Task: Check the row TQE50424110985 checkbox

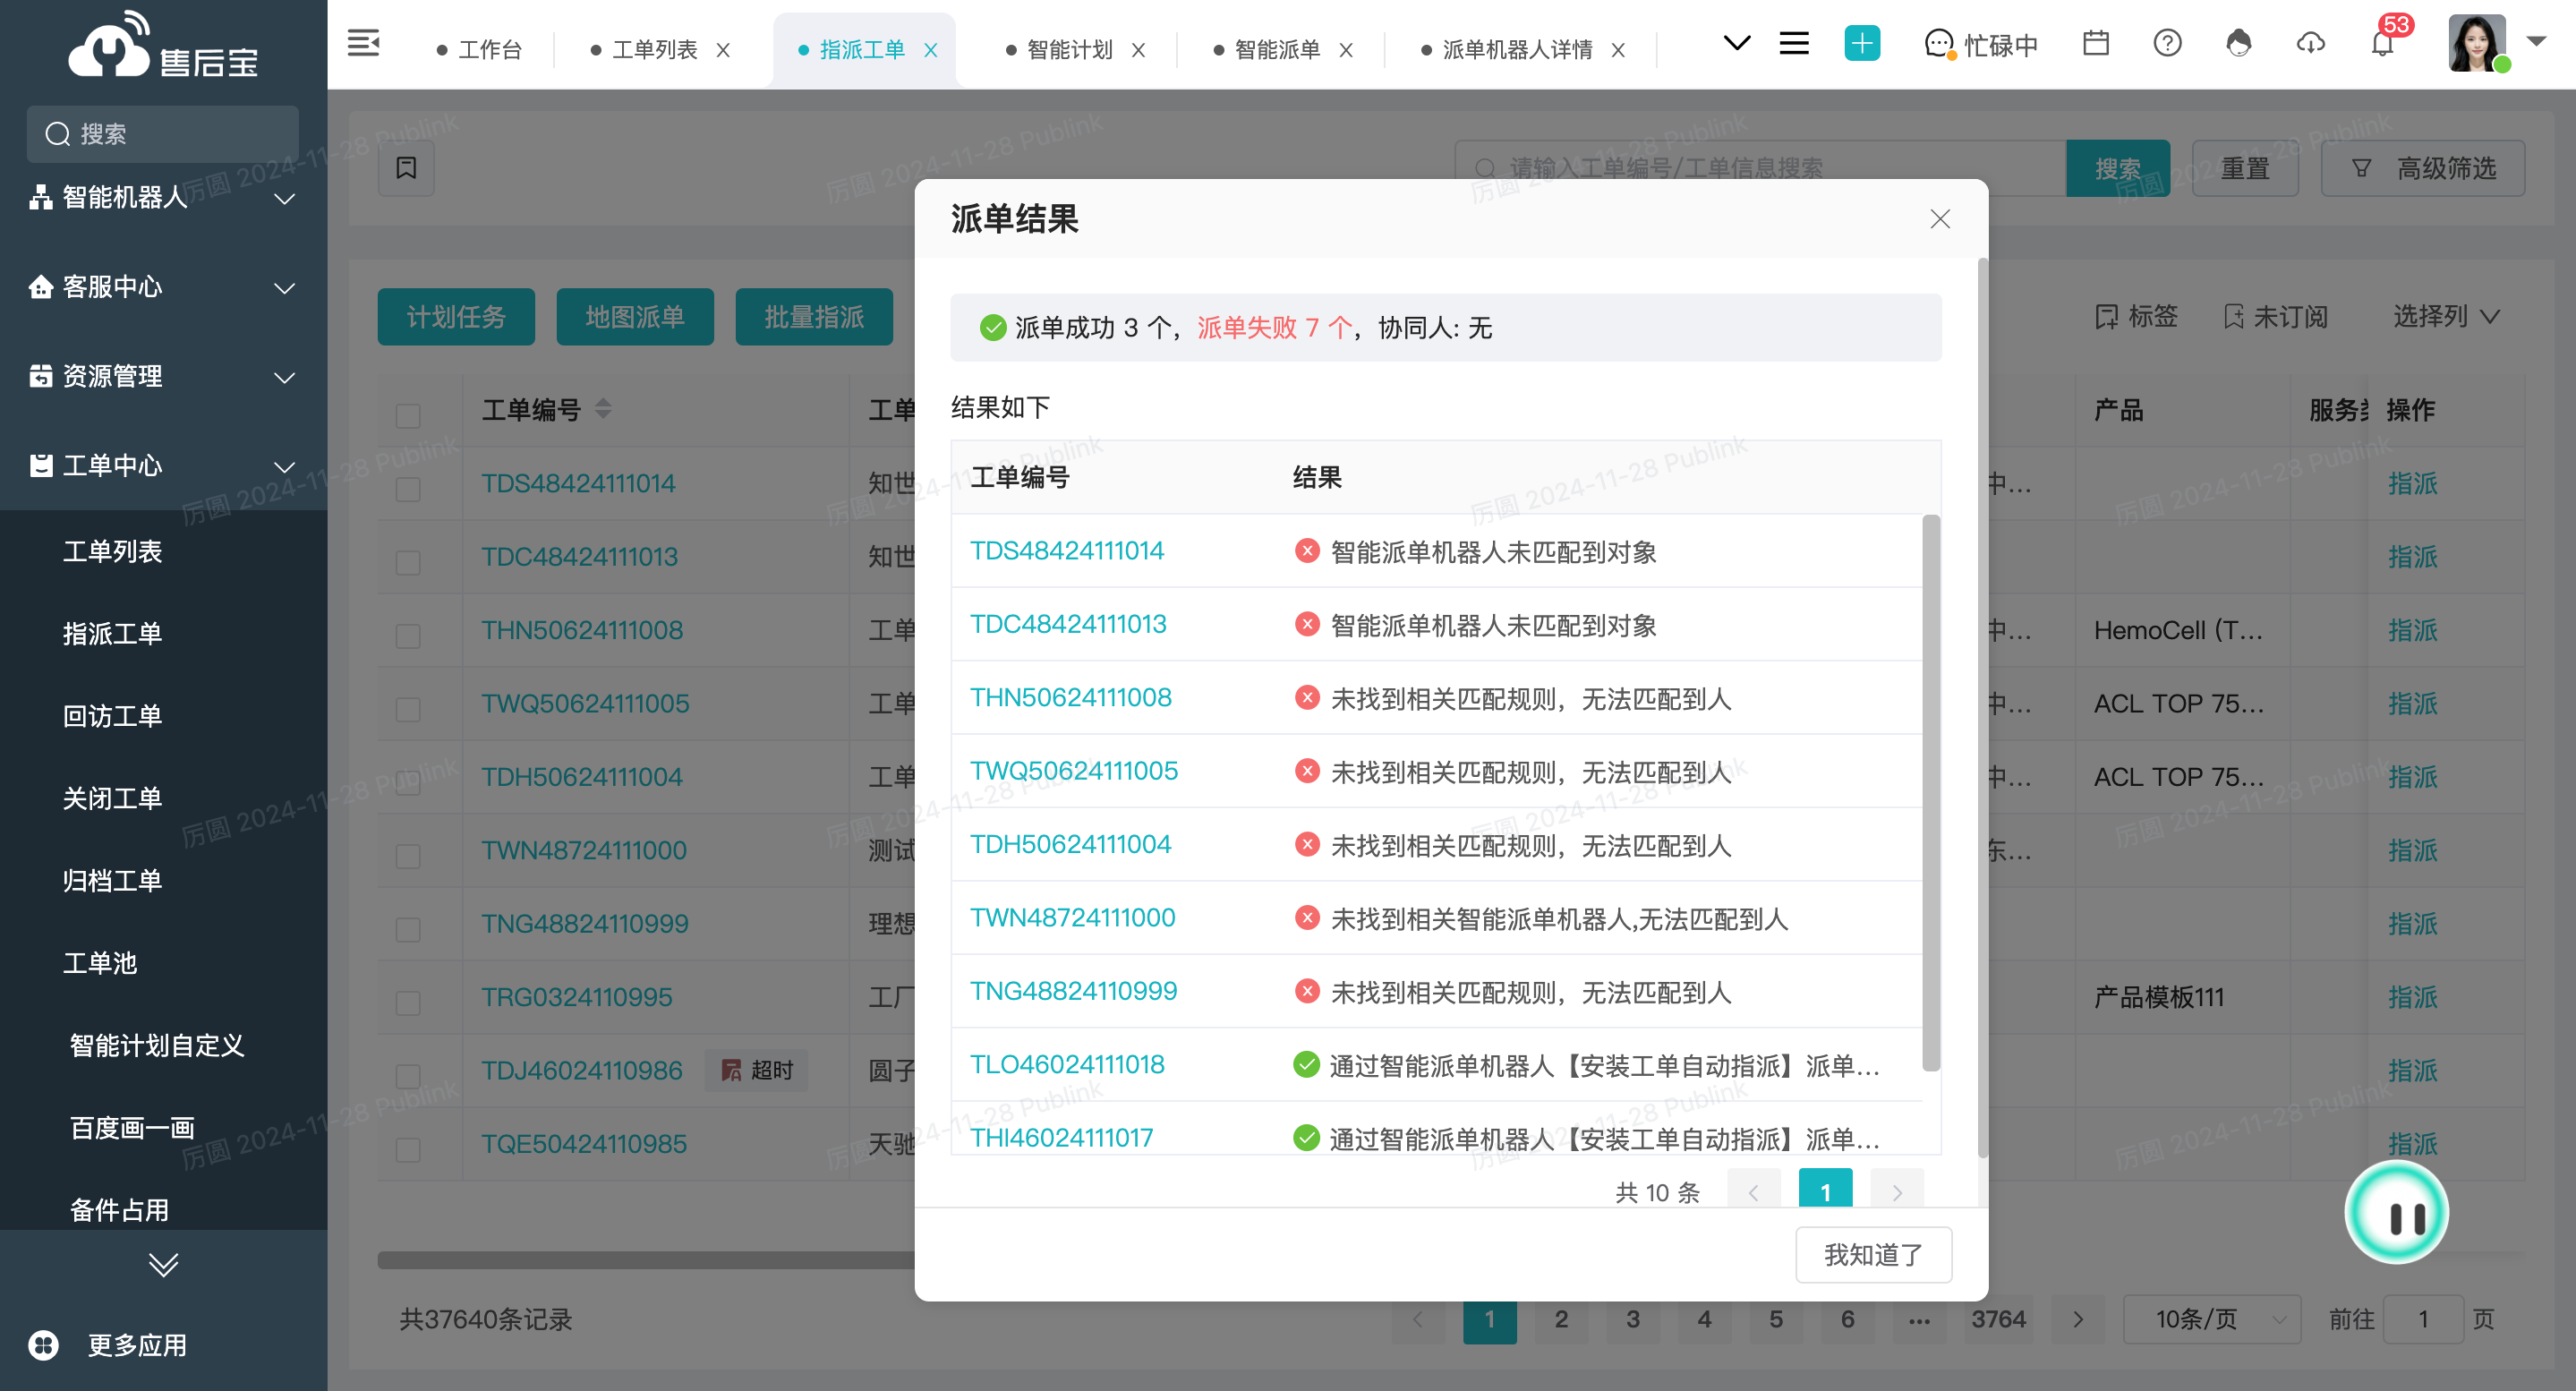Action: (x=408, y=1149)
